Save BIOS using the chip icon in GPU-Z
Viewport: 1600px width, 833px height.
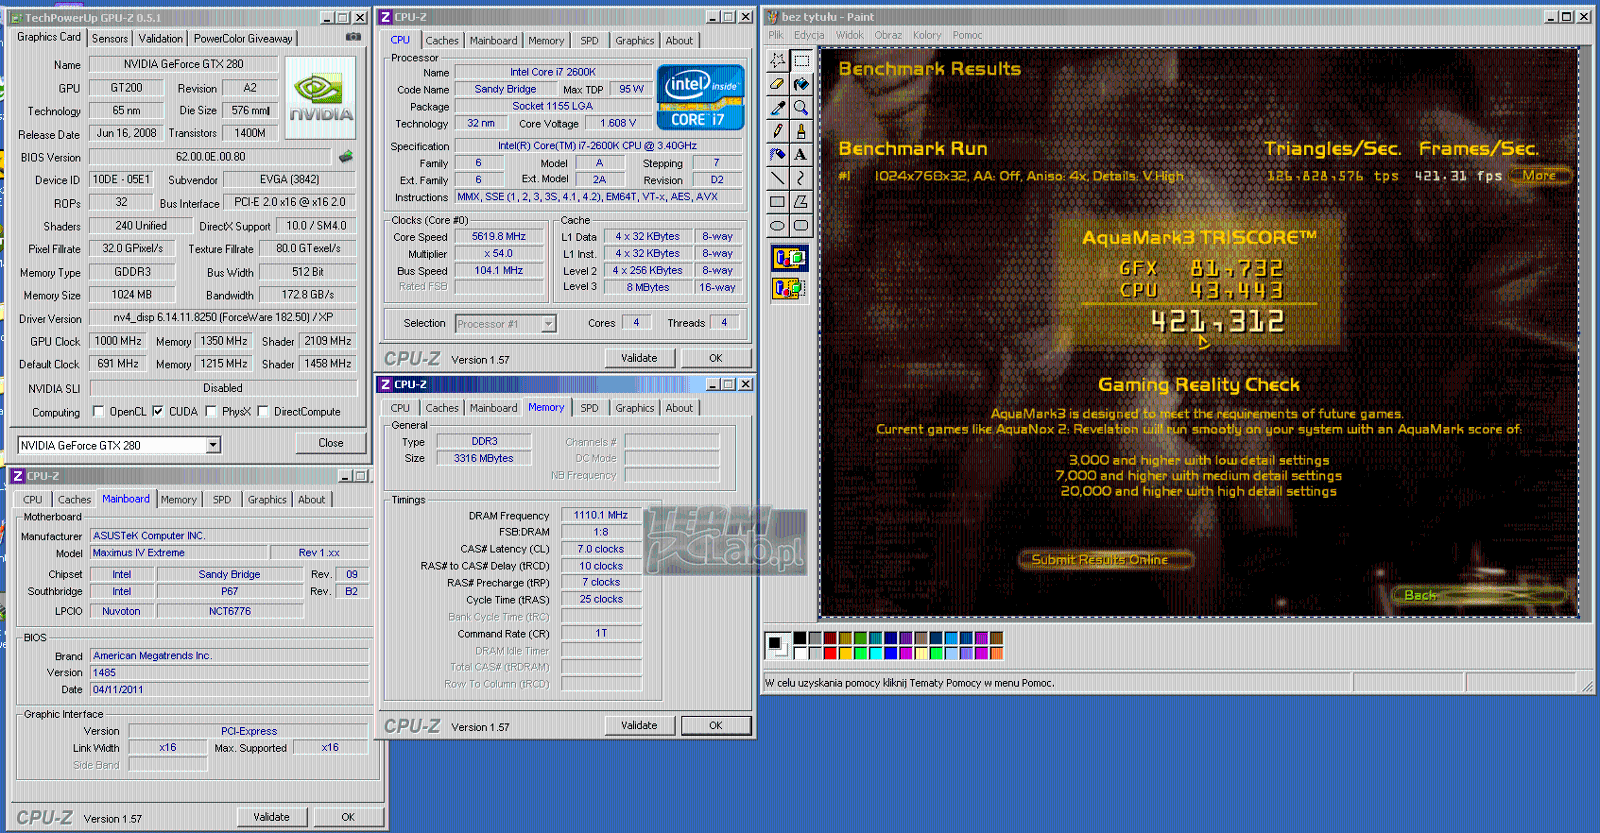coord(346,156)
